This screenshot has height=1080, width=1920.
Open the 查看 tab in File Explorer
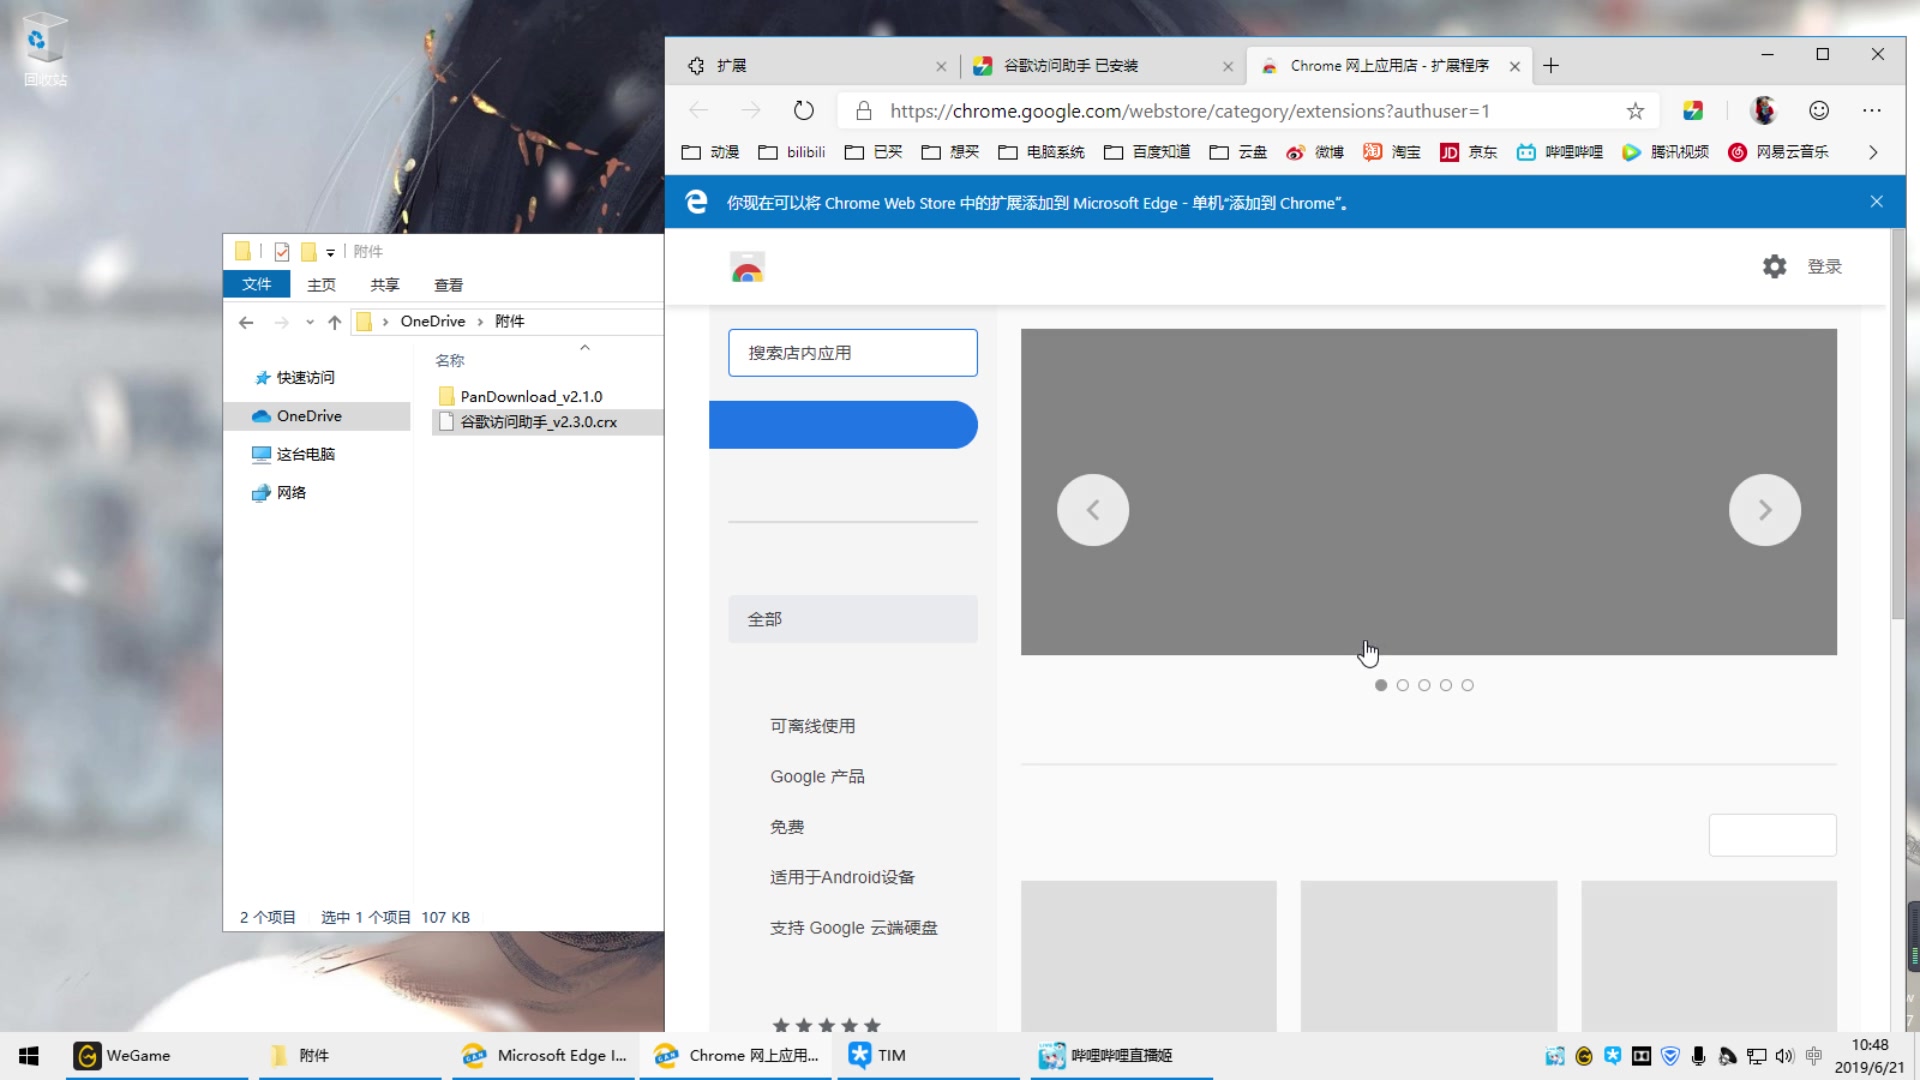point(448,284)
